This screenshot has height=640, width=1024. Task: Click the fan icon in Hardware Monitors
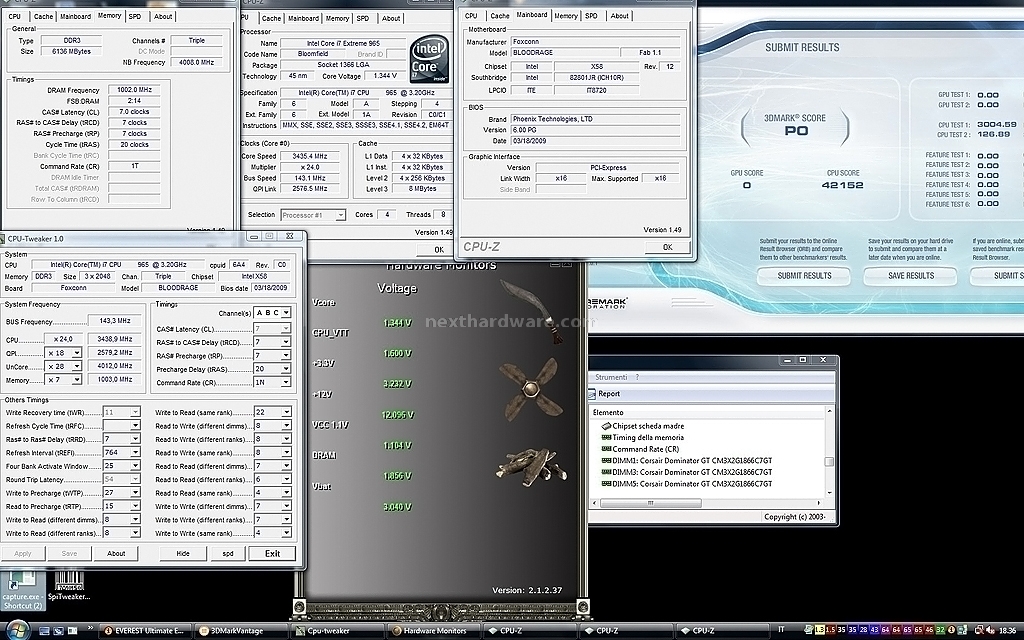[530, 389]
